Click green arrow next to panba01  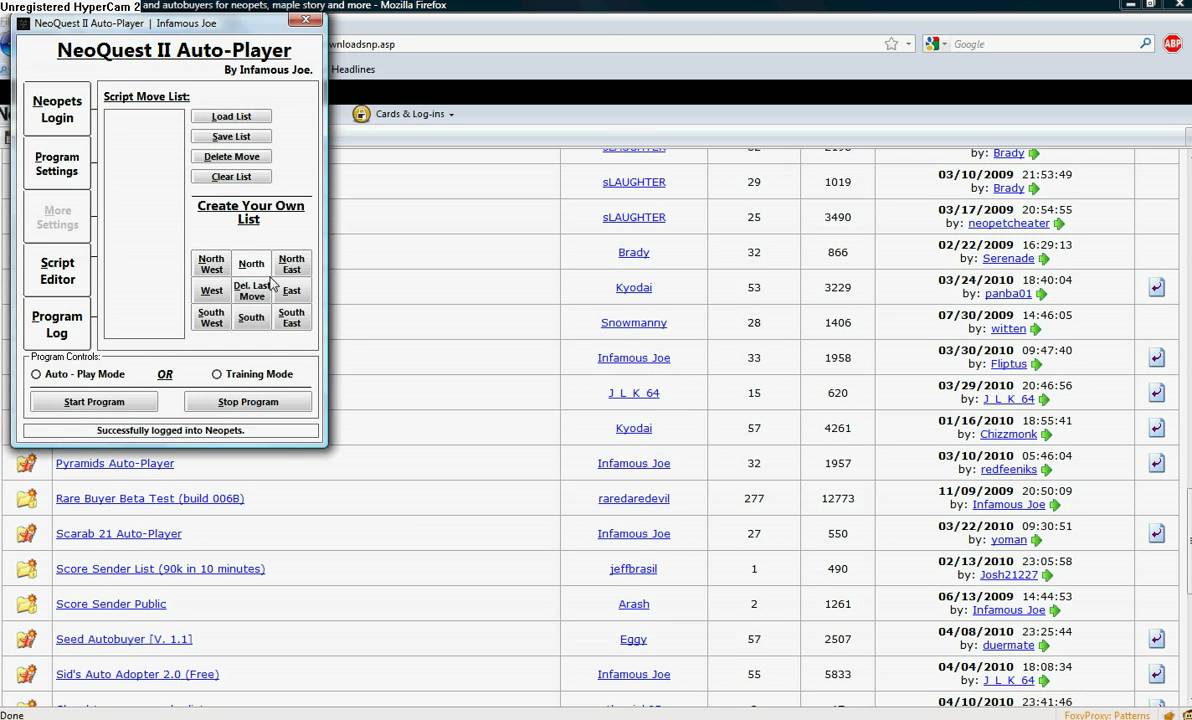click(x=1041, y=293)
